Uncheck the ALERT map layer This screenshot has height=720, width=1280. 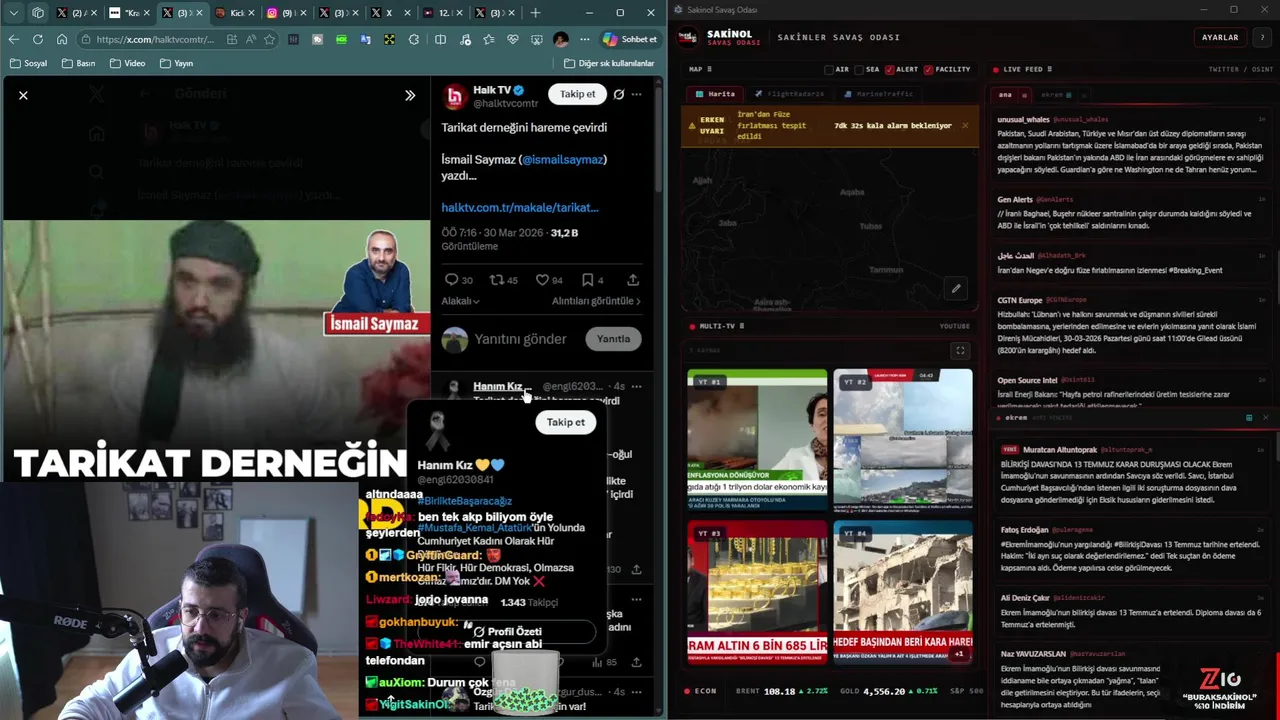pyautogui.click(x=890, y=70)
